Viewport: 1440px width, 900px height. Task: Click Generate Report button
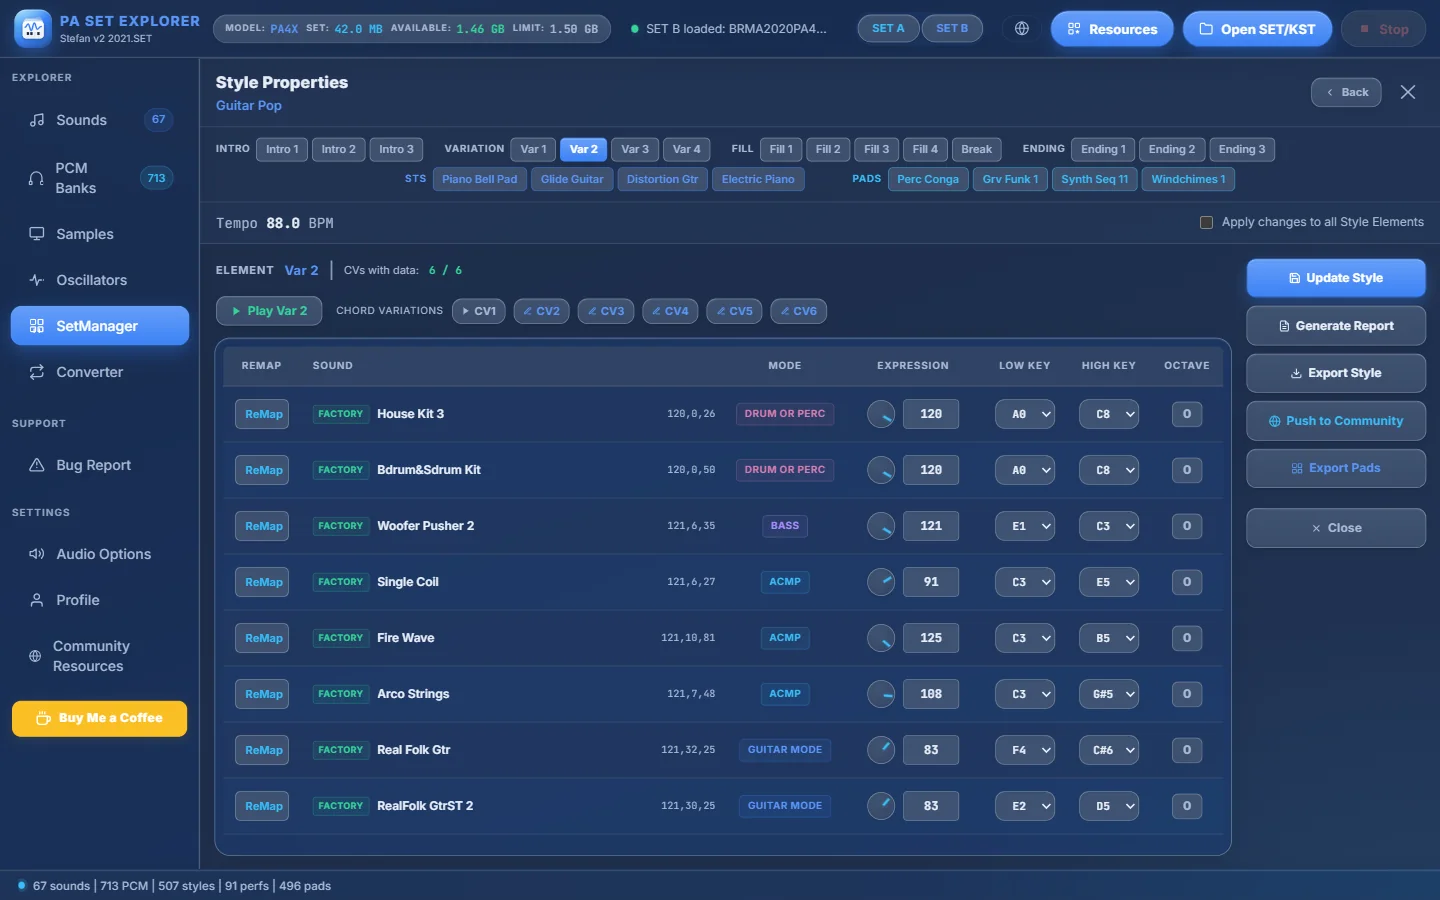click(1336, 326)
